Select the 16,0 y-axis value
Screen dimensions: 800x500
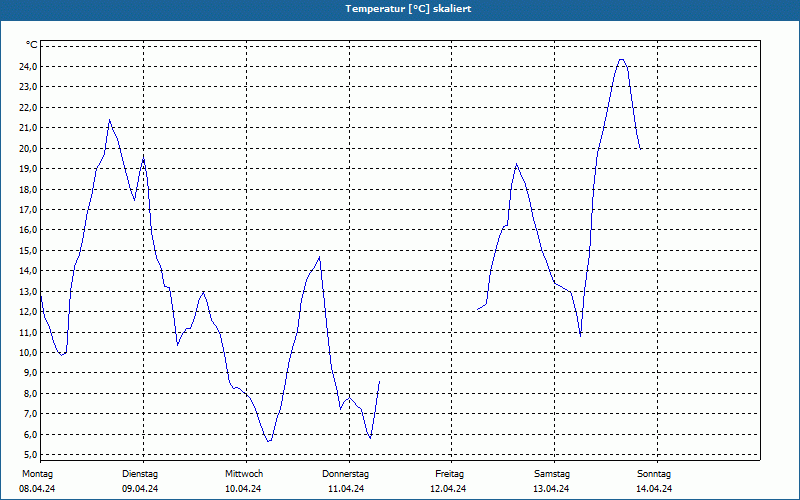point(28,230)
